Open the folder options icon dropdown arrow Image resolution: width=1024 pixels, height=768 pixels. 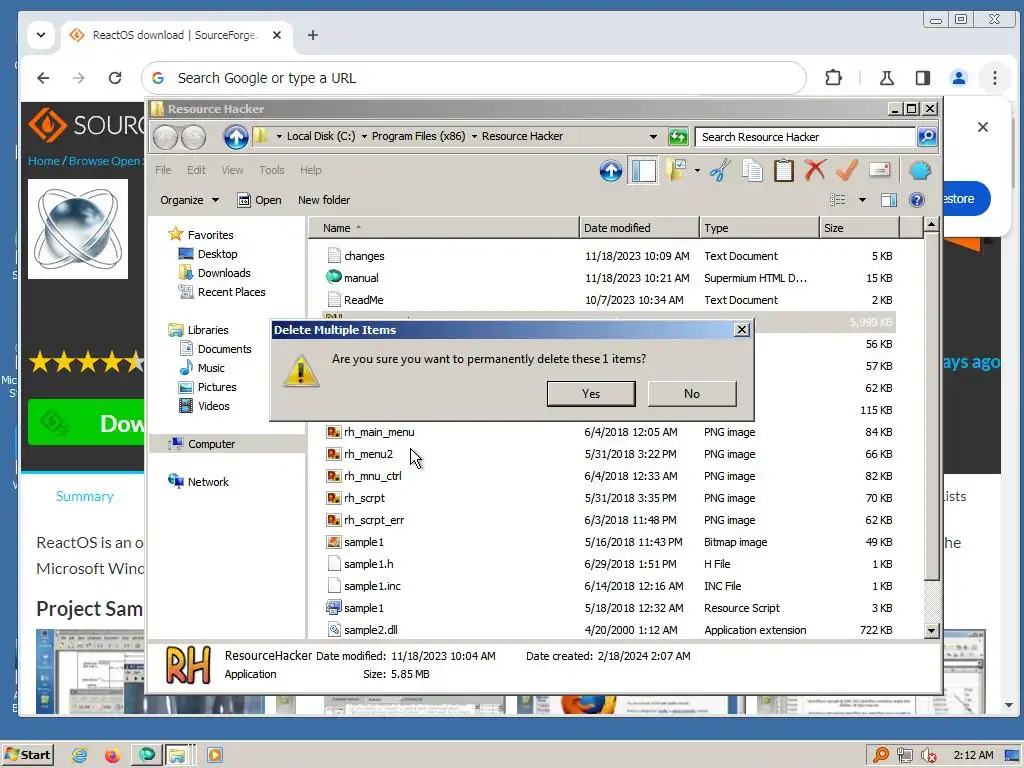tap(697, 171)
